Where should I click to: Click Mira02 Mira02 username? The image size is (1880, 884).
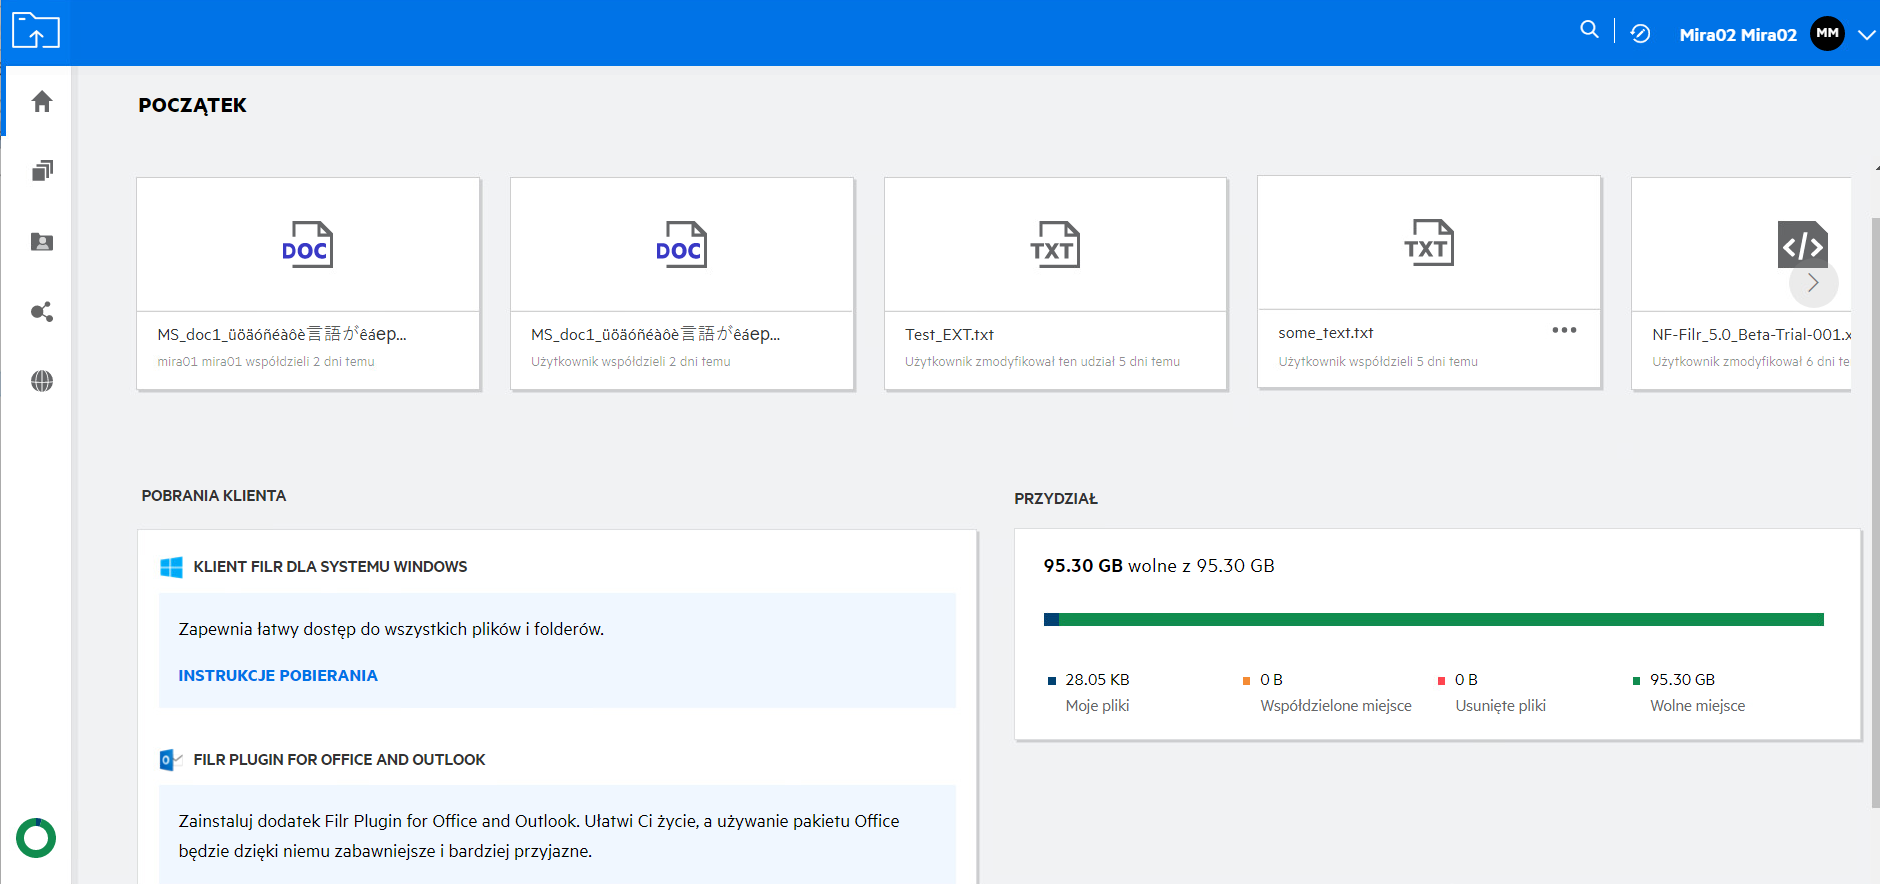click(1738, 35)
